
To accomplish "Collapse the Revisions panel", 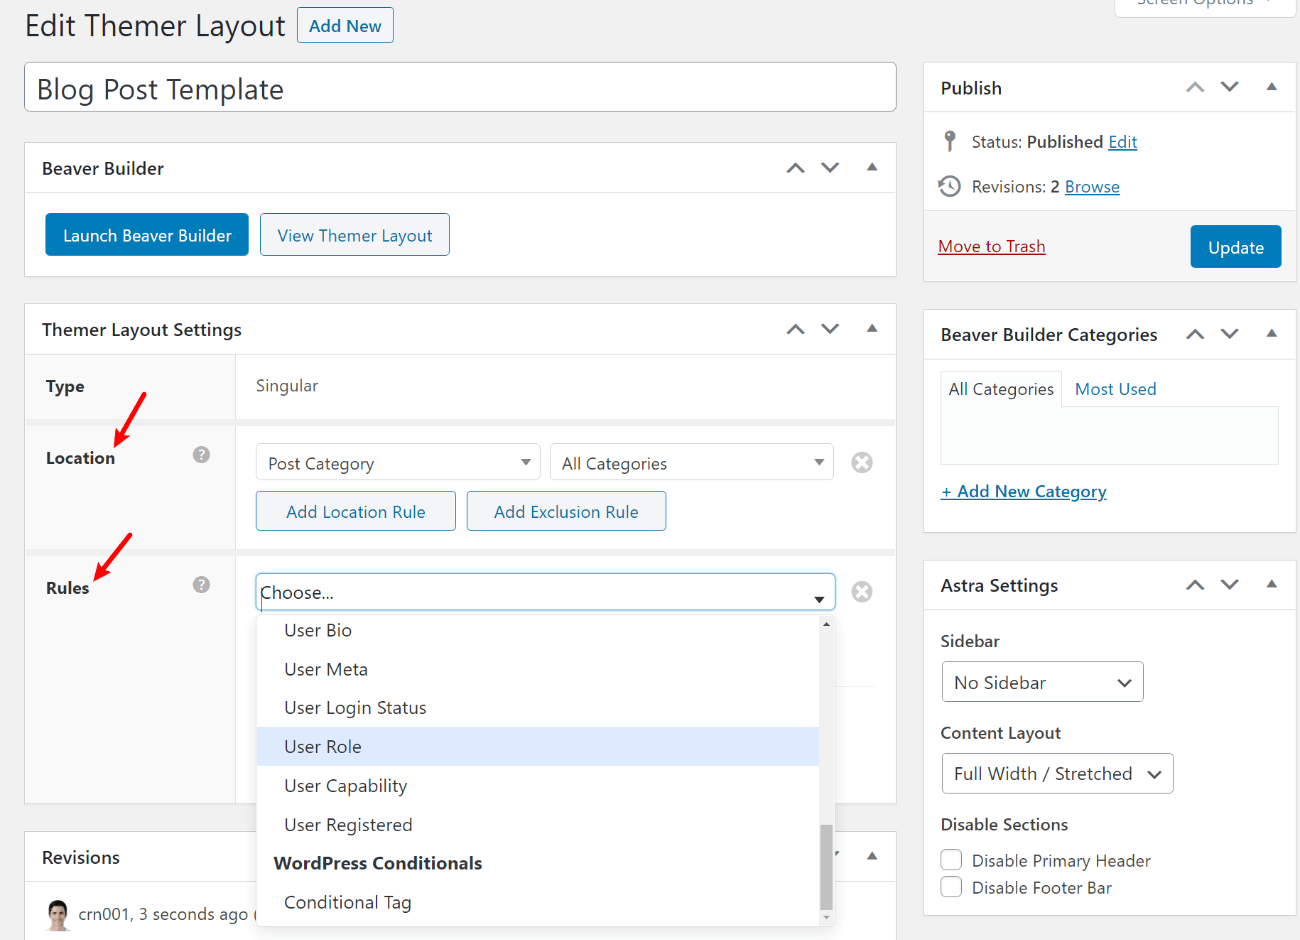I will coord(872,856).
